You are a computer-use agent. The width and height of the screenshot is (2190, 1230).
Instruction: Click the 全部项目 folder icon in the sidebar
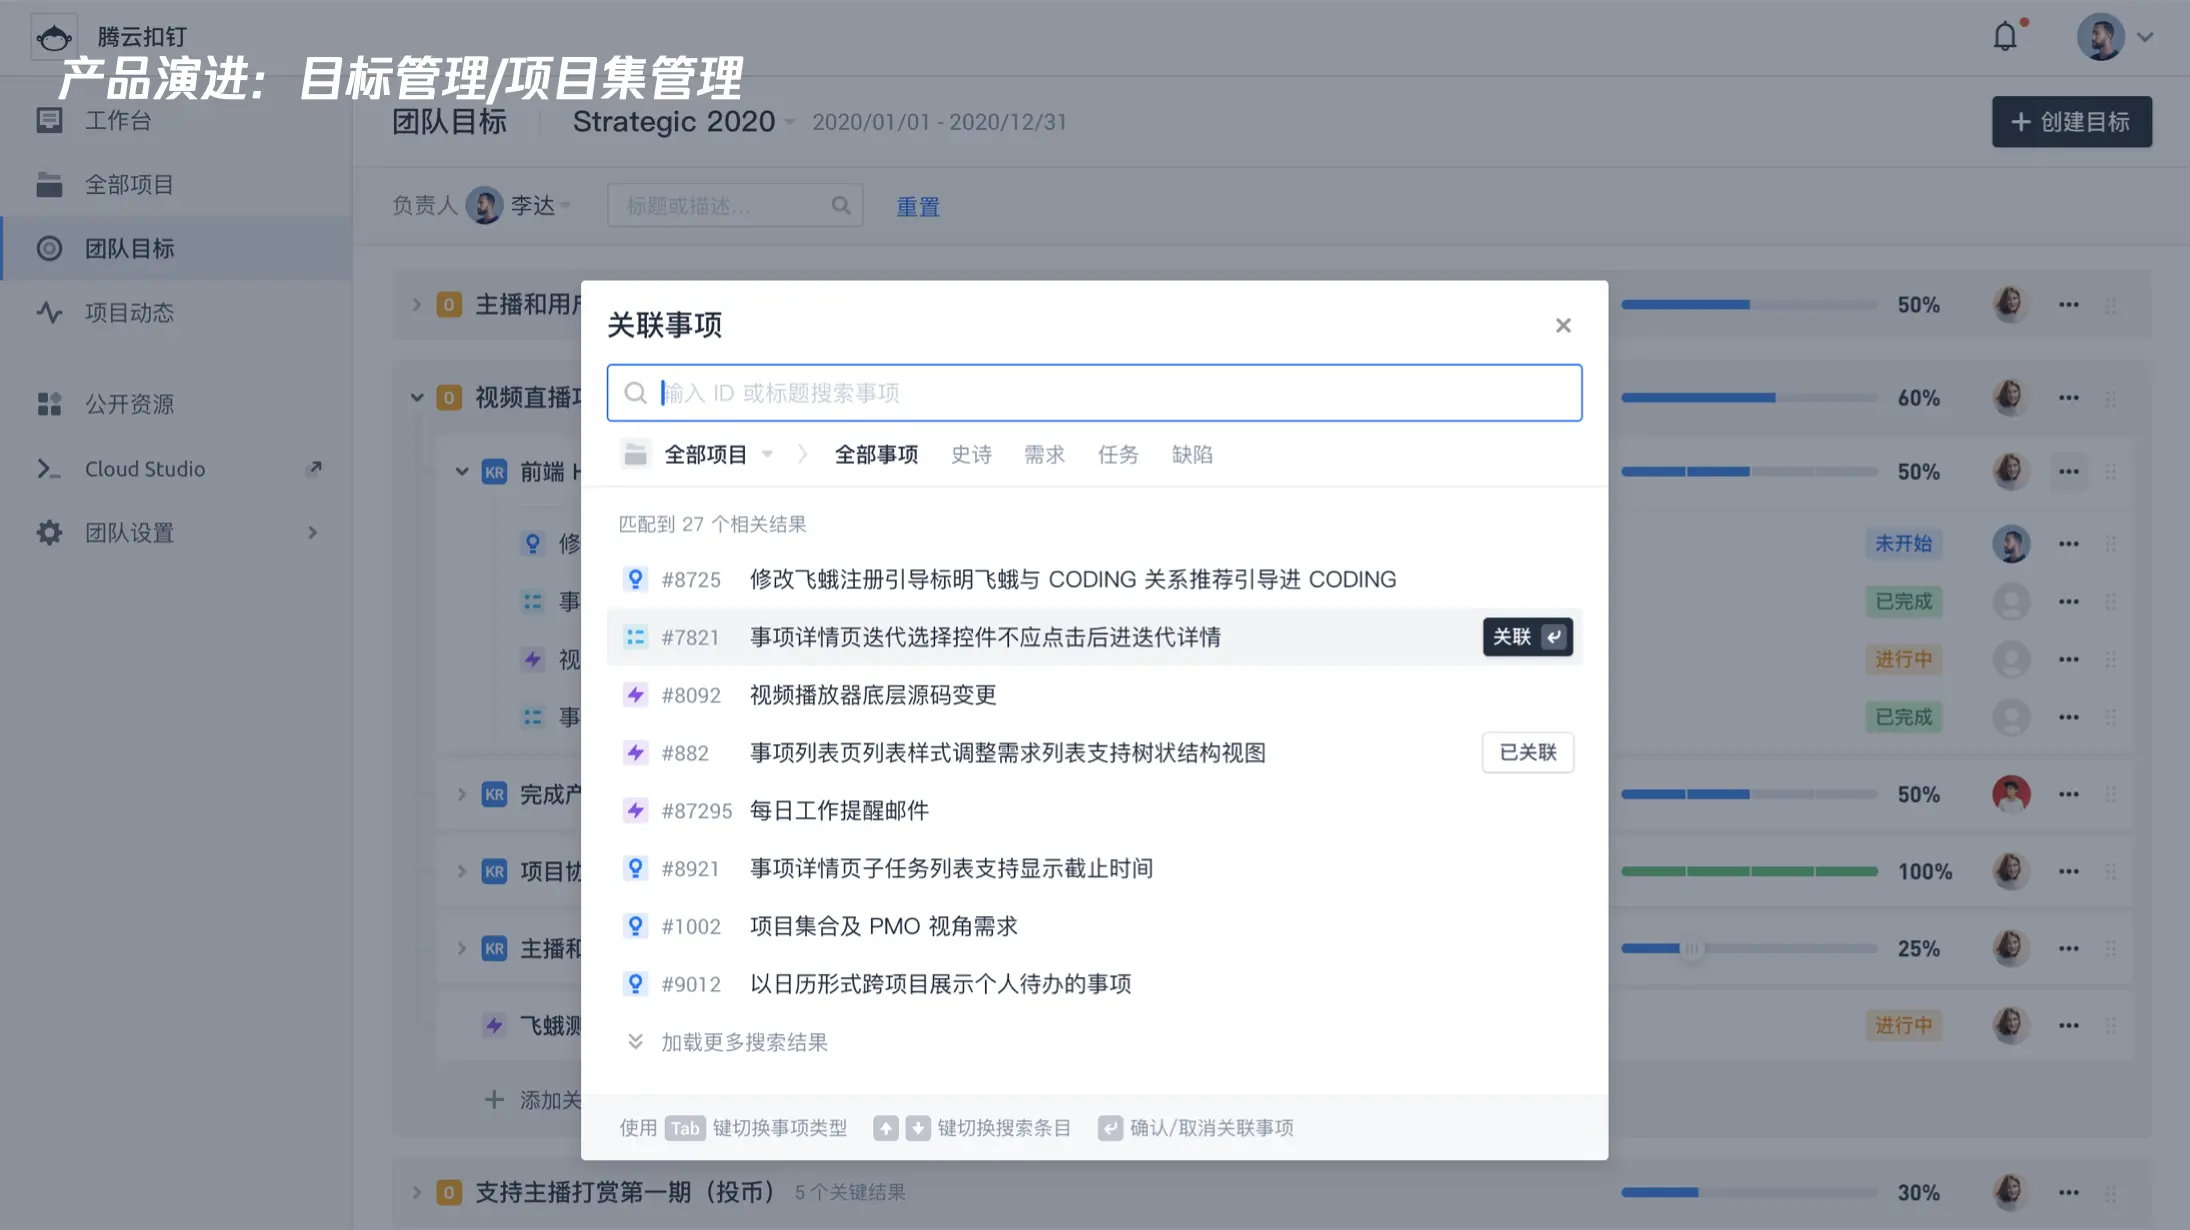[49, 185]
